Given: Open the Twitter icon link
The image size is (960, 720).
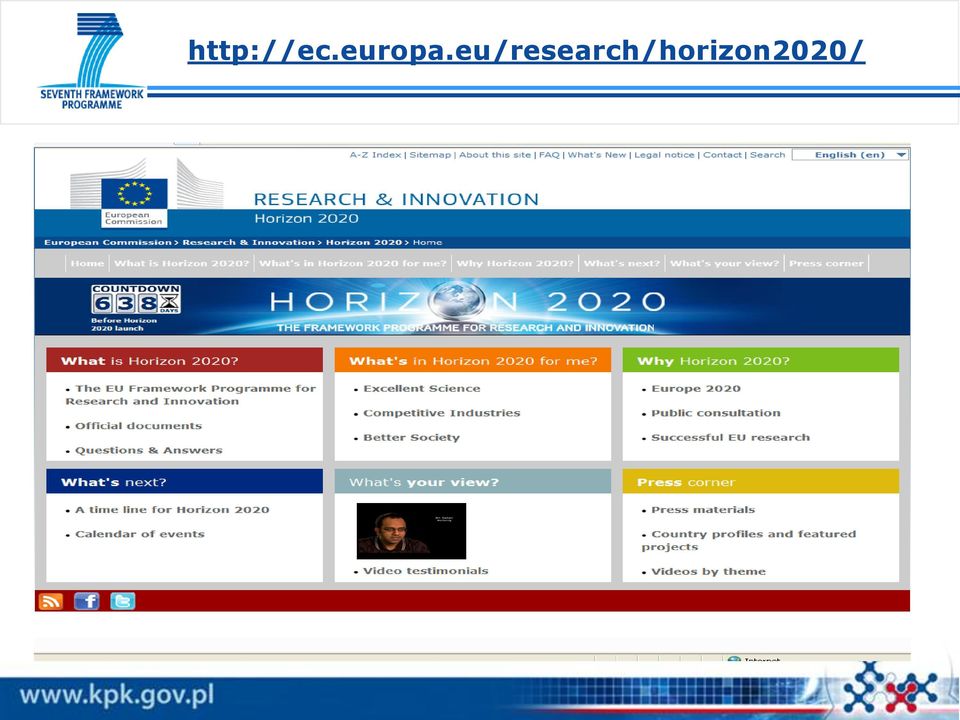Looking at the screenshot, I should coord(122,601).
